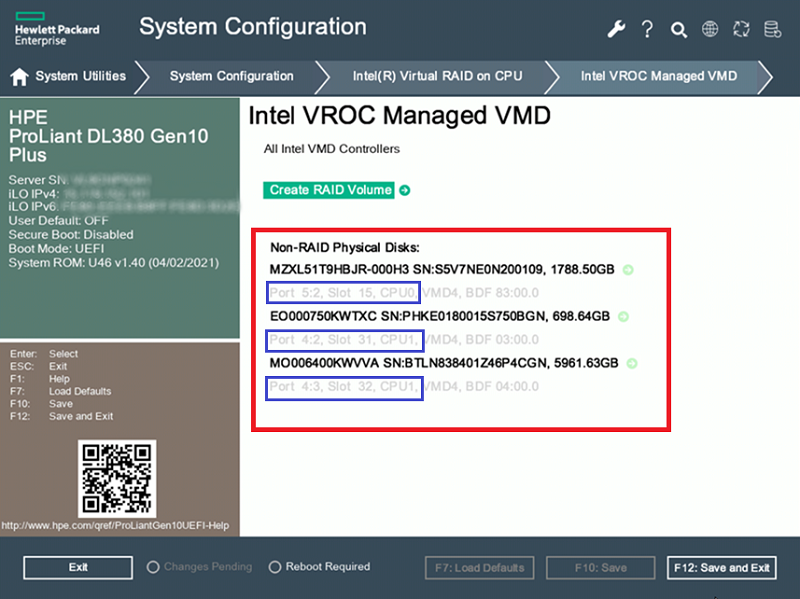Switch to the System Configuration breadcrumb tab
The image size is (800, 599).
point(232,76)
